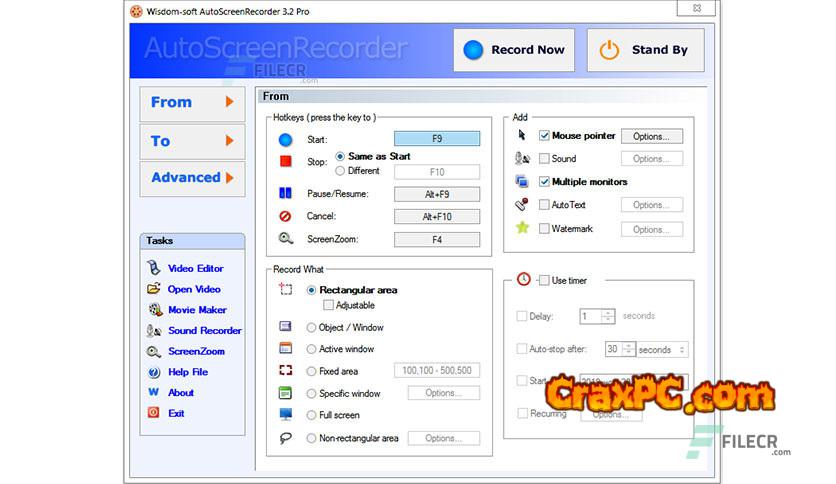The width and height of the screenshot is (836, 484).
Task: Click the Multiple monitors icon
Action: 522,181
